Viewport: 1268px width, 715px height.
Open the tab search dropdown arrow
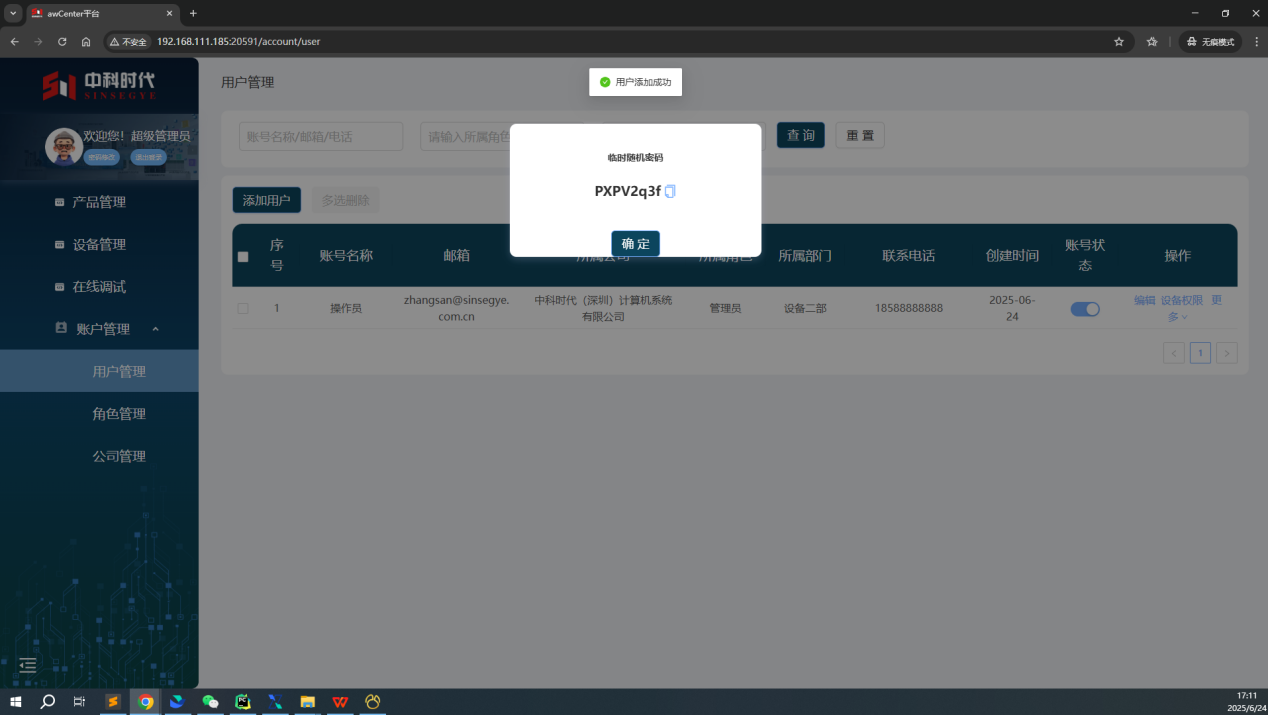(x=13, y=13)
